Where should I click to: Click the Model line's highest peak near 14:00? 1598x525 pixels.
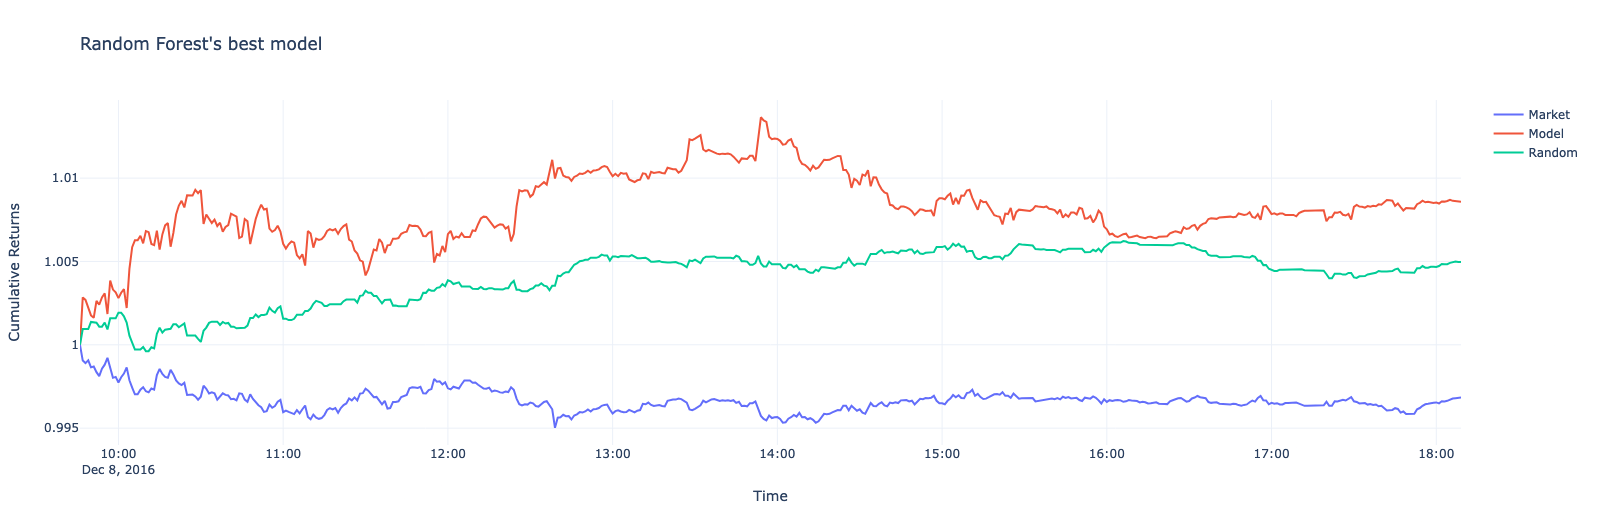(x=761, y=118)
